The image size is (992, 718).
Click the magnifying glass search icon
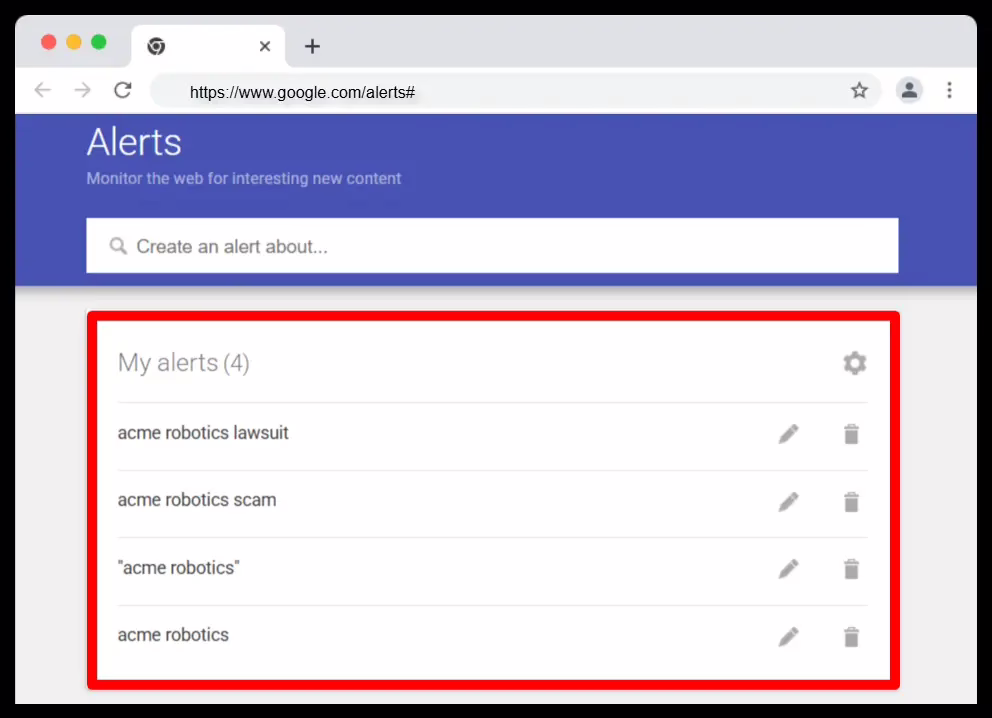(119, 245)
